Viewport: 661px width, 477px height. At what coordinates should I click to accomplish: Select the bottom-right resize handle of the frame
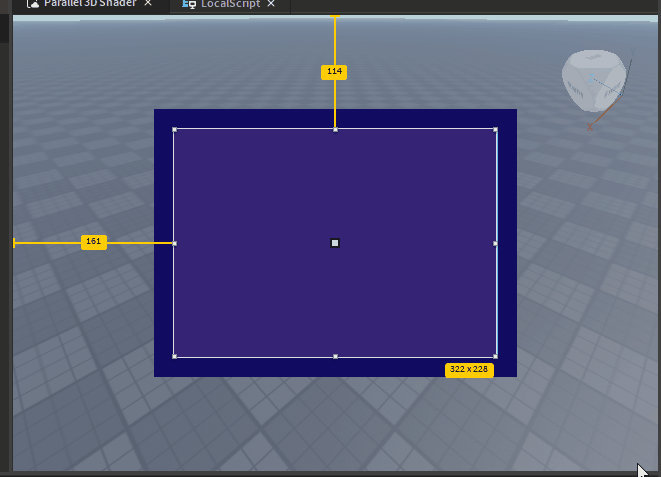(495, 356)
